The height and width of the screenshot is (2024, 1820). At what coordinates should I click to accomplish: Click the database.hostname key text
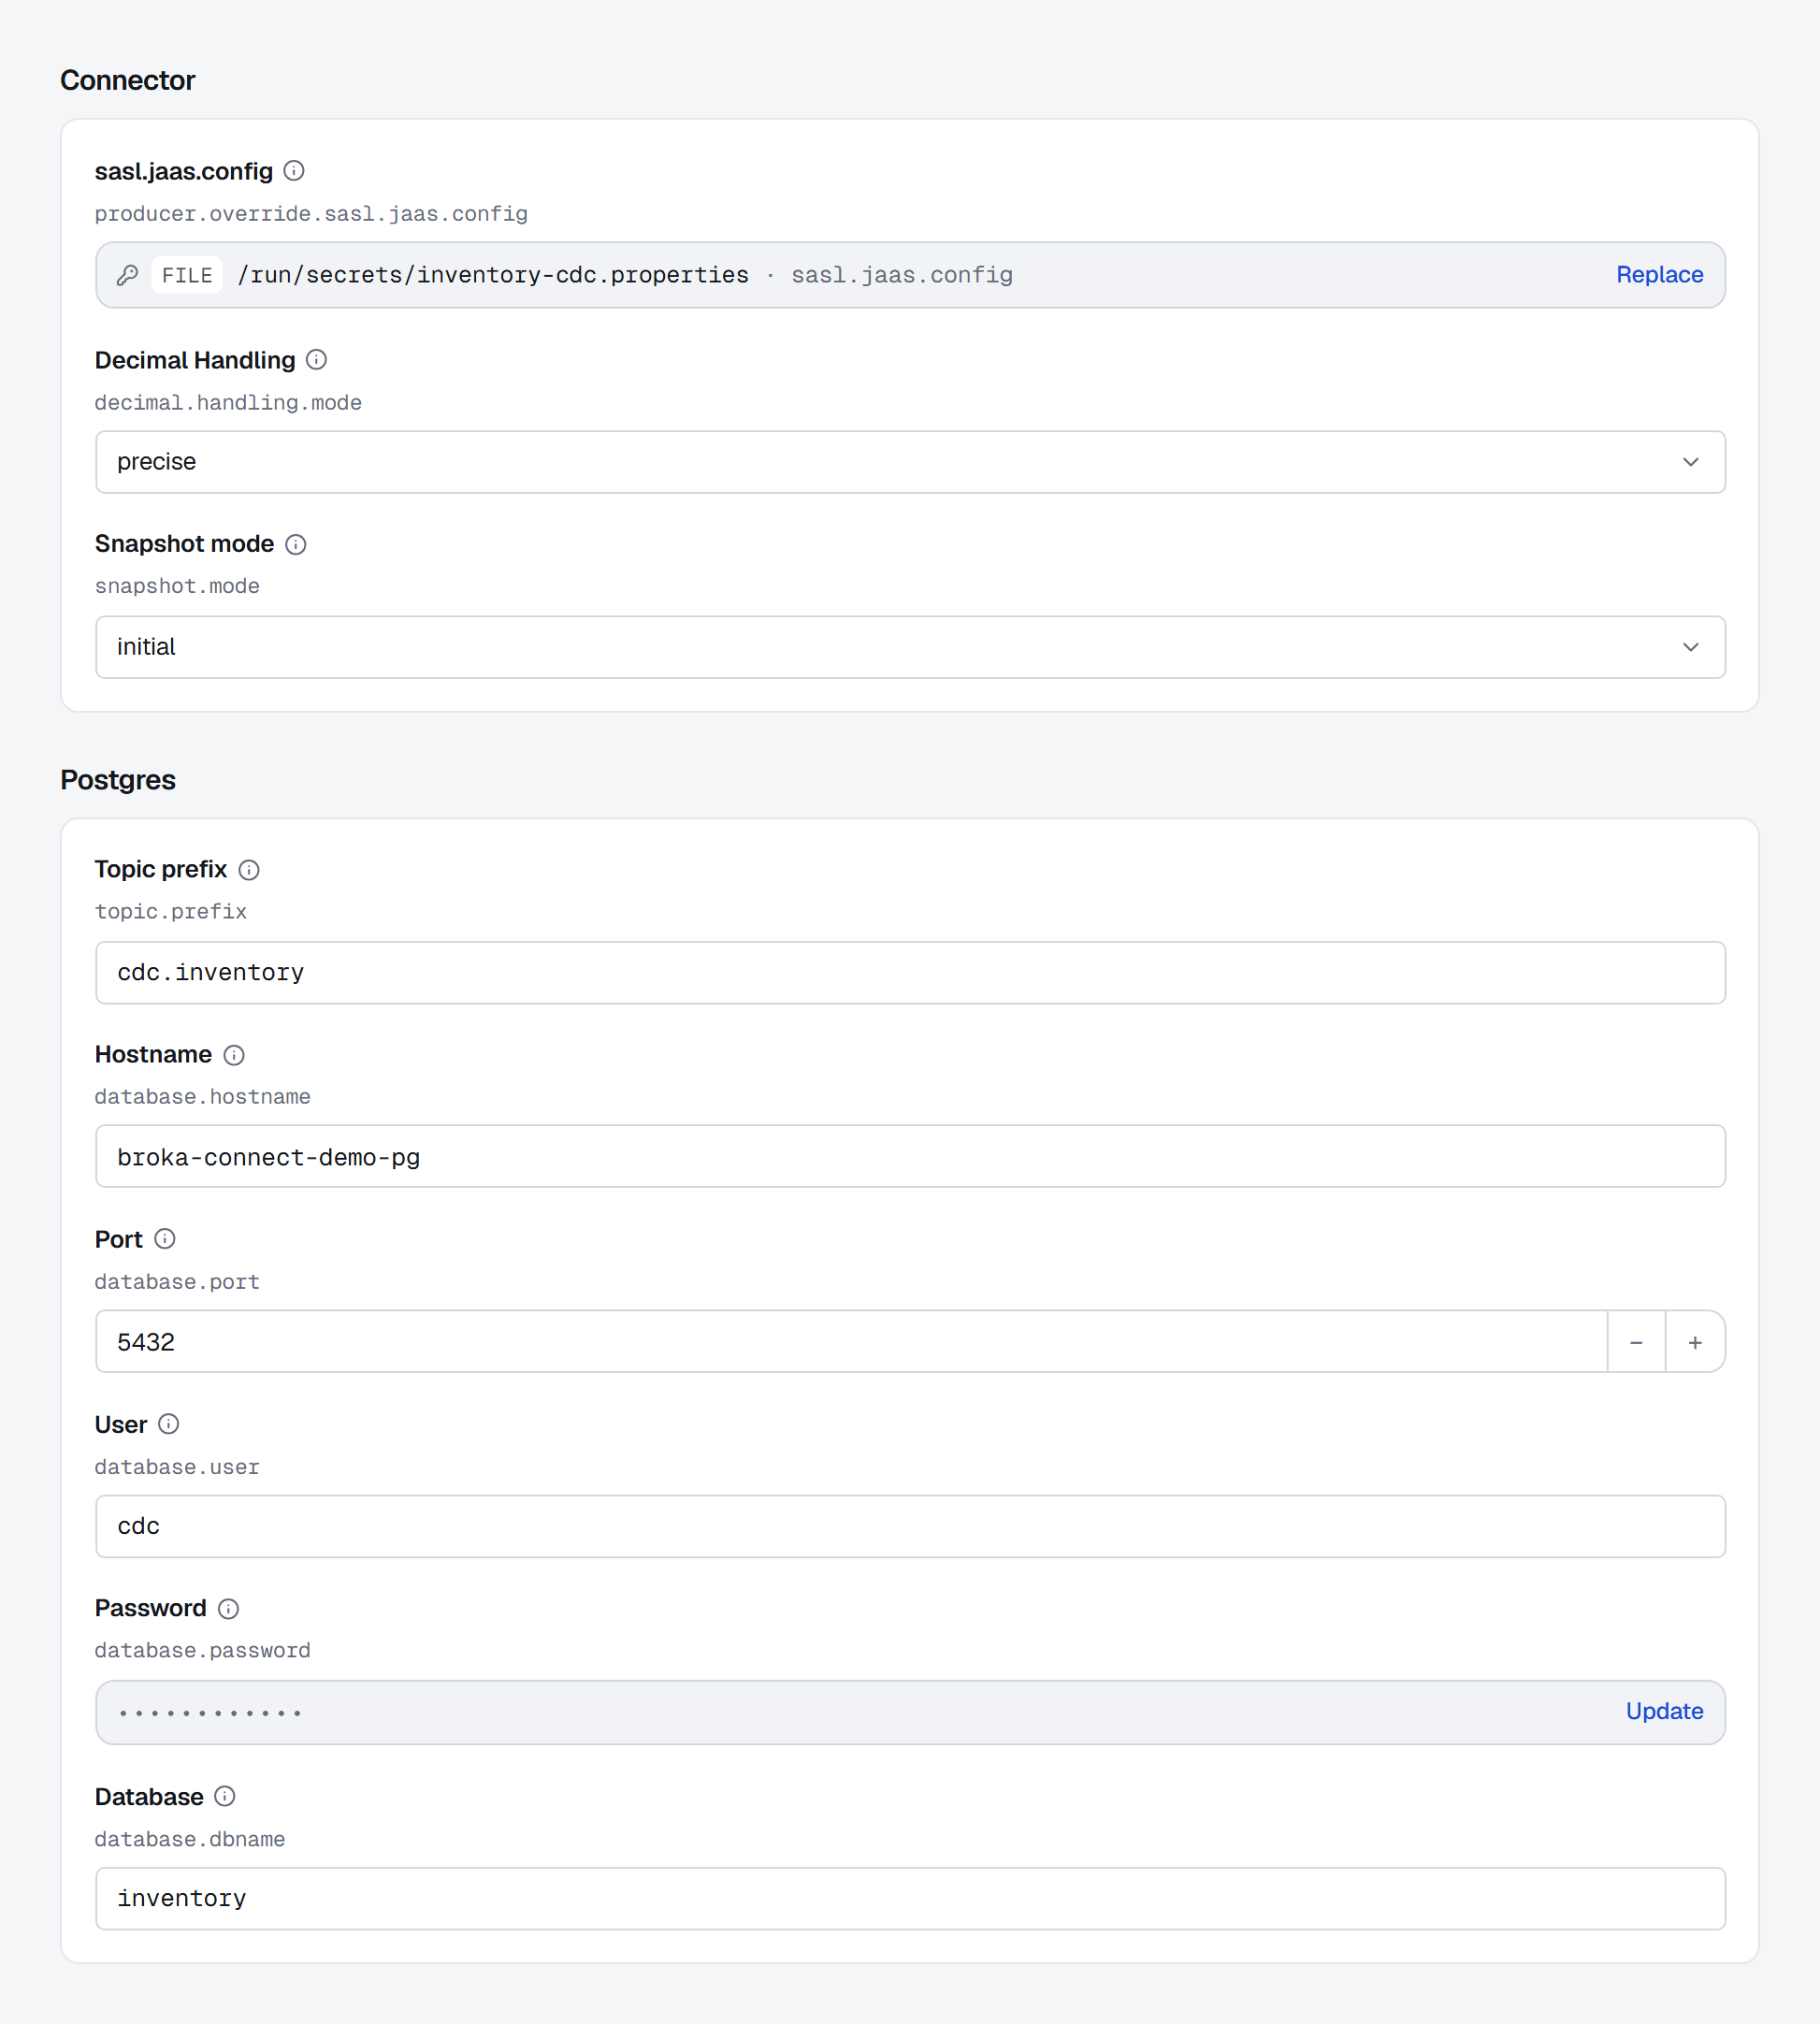[x=203, y=1097]
